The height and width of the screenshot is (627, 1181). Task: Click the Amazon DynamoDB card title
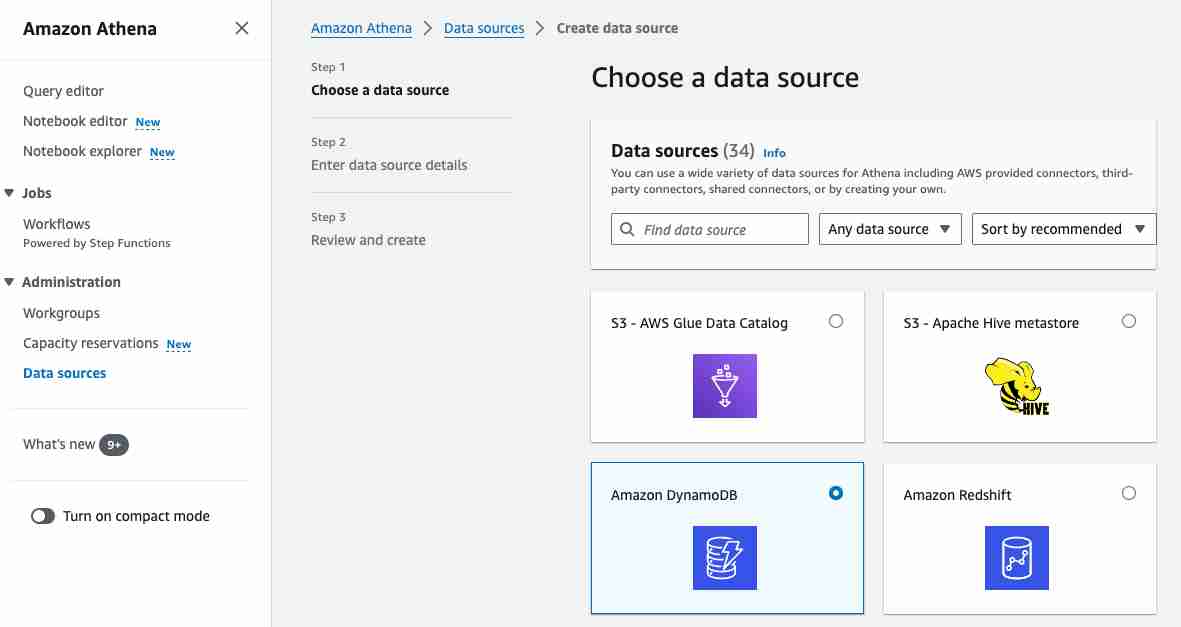(674, 495)
